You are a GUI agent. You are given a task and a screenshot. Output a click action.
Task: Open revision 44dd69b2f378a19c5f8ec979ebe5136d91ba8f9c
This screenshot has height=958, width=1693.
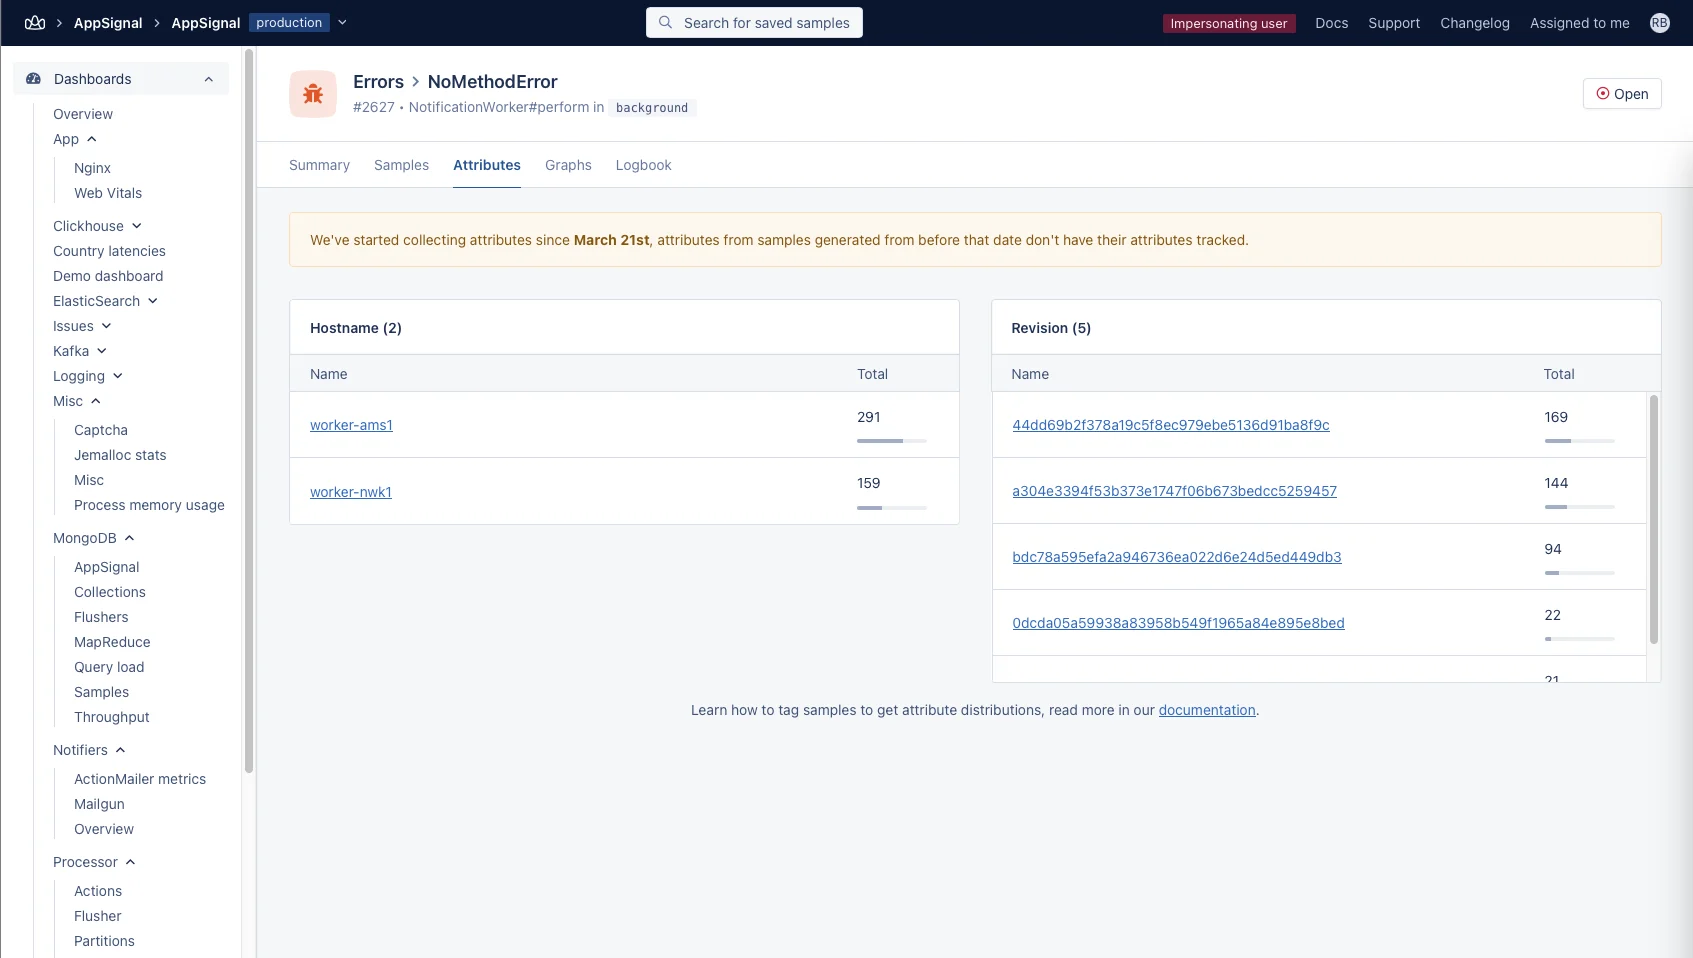pyautogui.click(x=1171, y=425)
